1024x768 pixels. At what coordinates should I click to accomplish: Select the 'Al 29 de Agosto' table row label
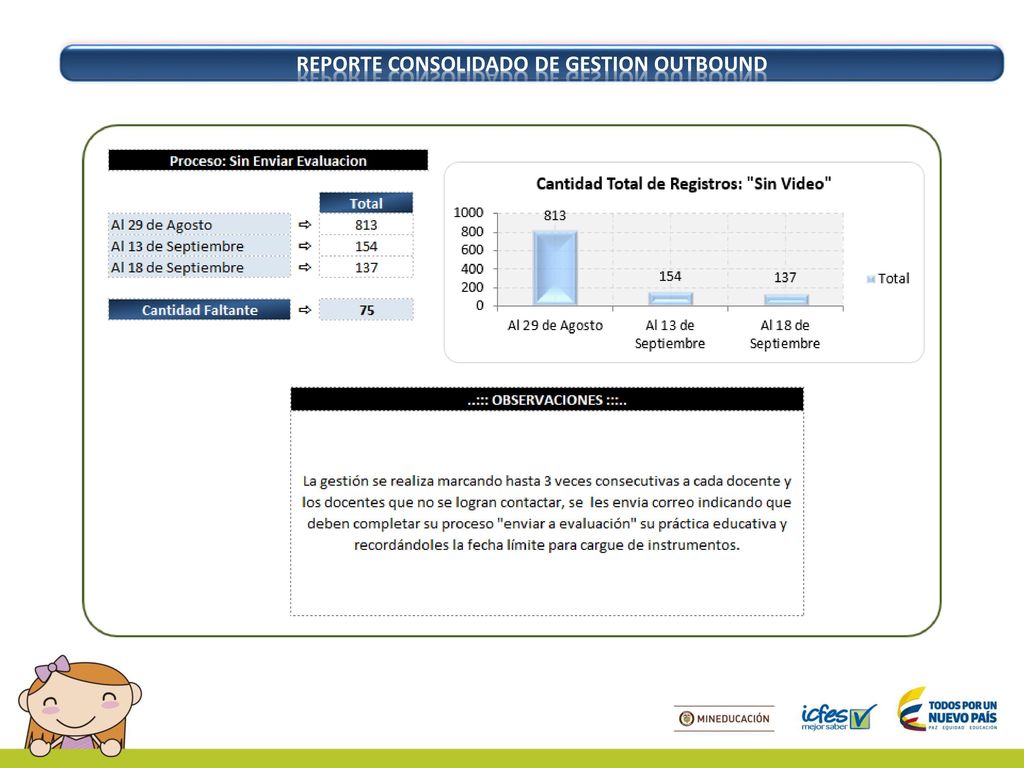[x=199, y=224]
